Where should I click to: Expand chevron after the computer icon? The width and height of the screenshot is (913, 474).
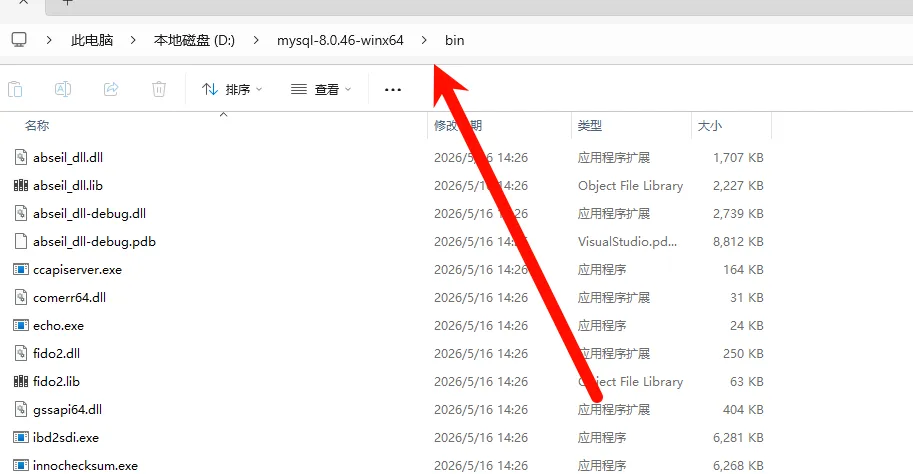coord(49,40)
